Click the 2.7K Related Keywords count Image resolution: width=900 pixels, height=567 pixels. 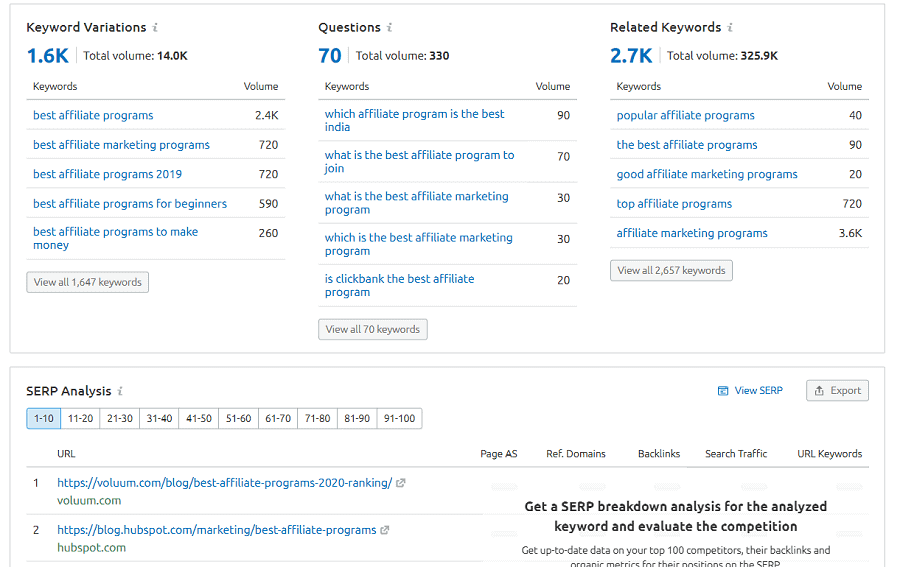coord(631,56)
